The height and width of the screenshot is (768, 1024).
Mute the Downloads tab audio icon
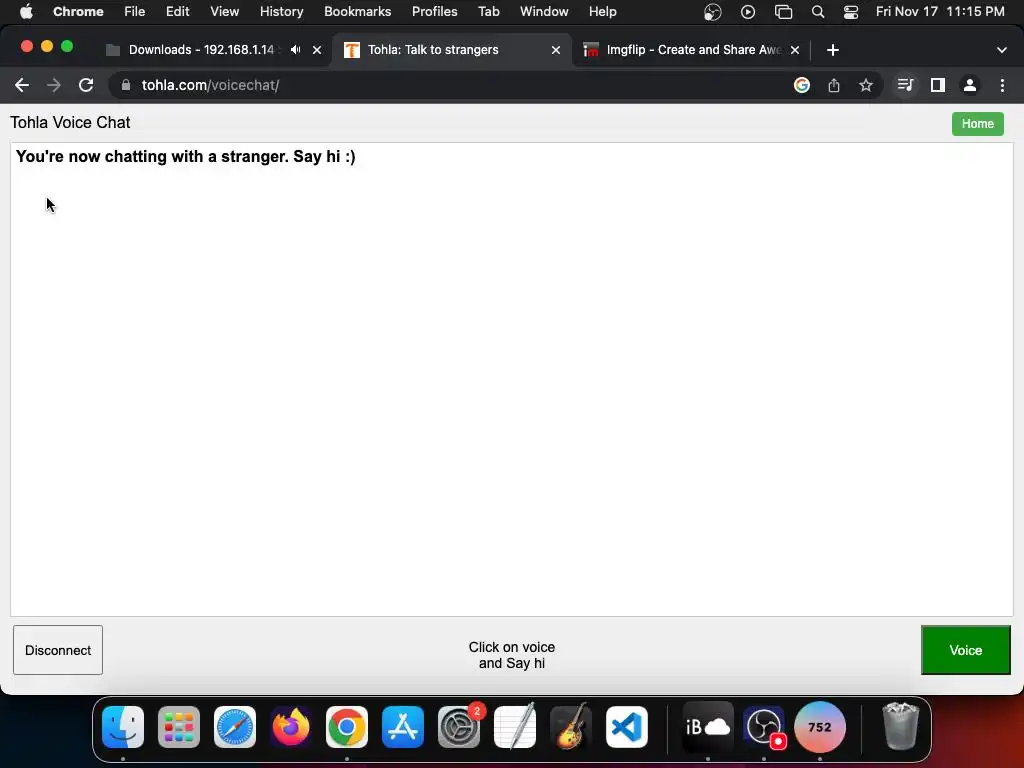tap(296, 50)
